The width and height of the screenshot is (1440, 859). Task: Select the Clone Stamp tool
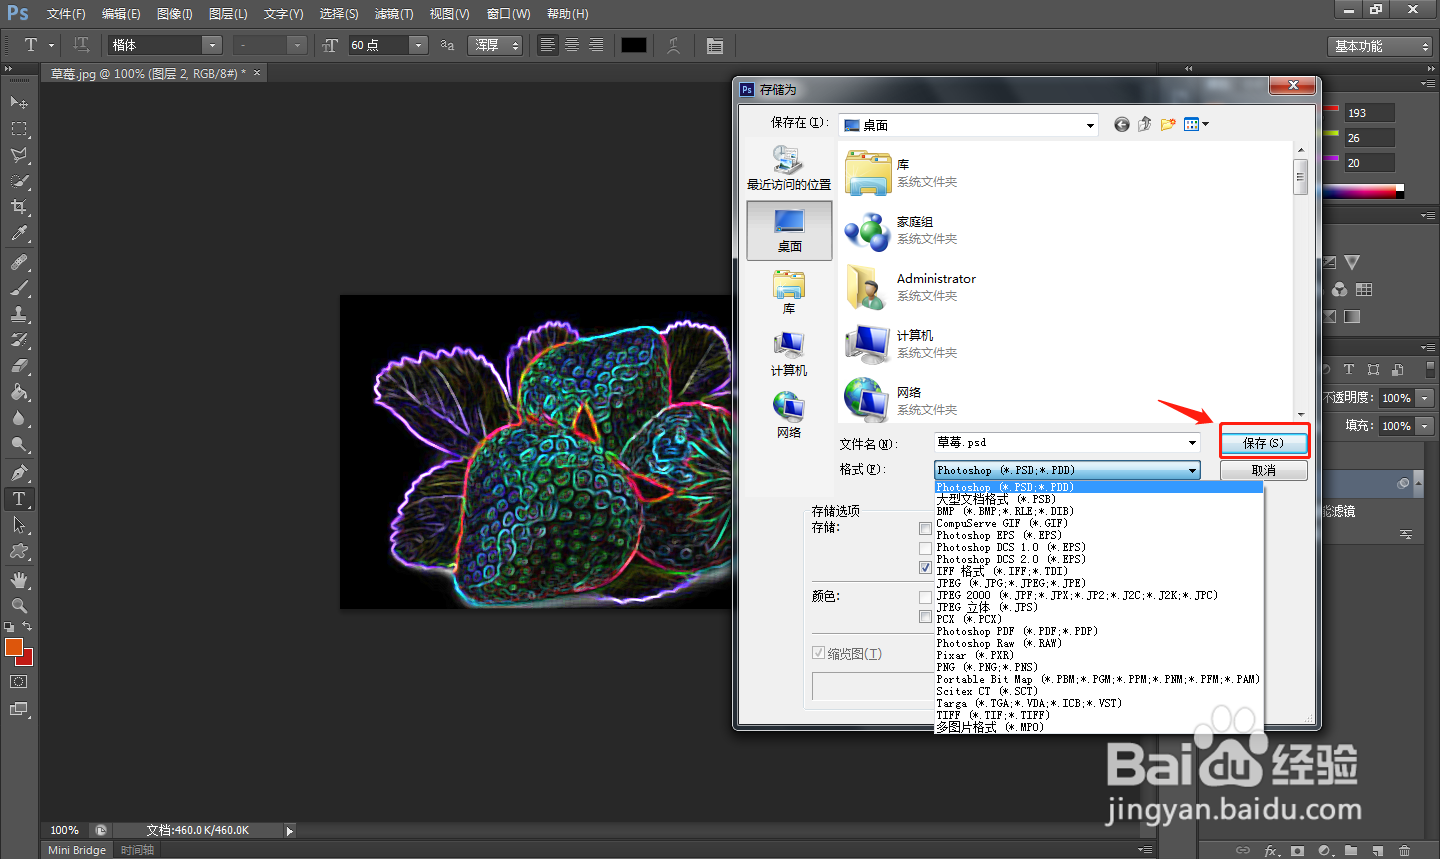[x=19, y=314]
